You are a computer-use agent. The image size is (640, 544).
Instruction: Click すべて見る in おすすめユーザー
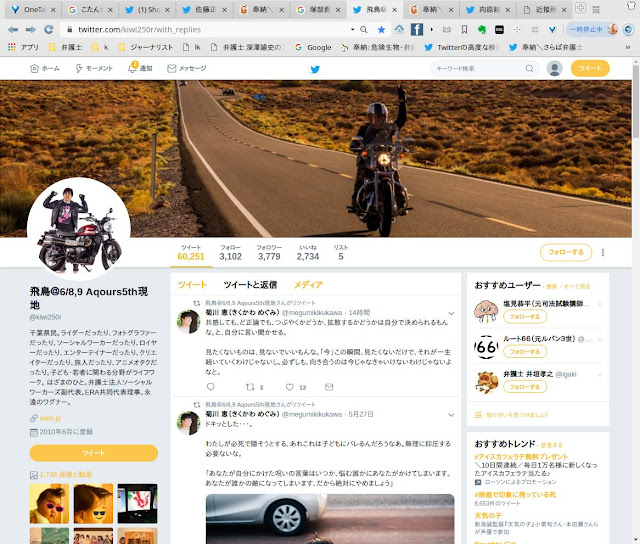[577, 286]
